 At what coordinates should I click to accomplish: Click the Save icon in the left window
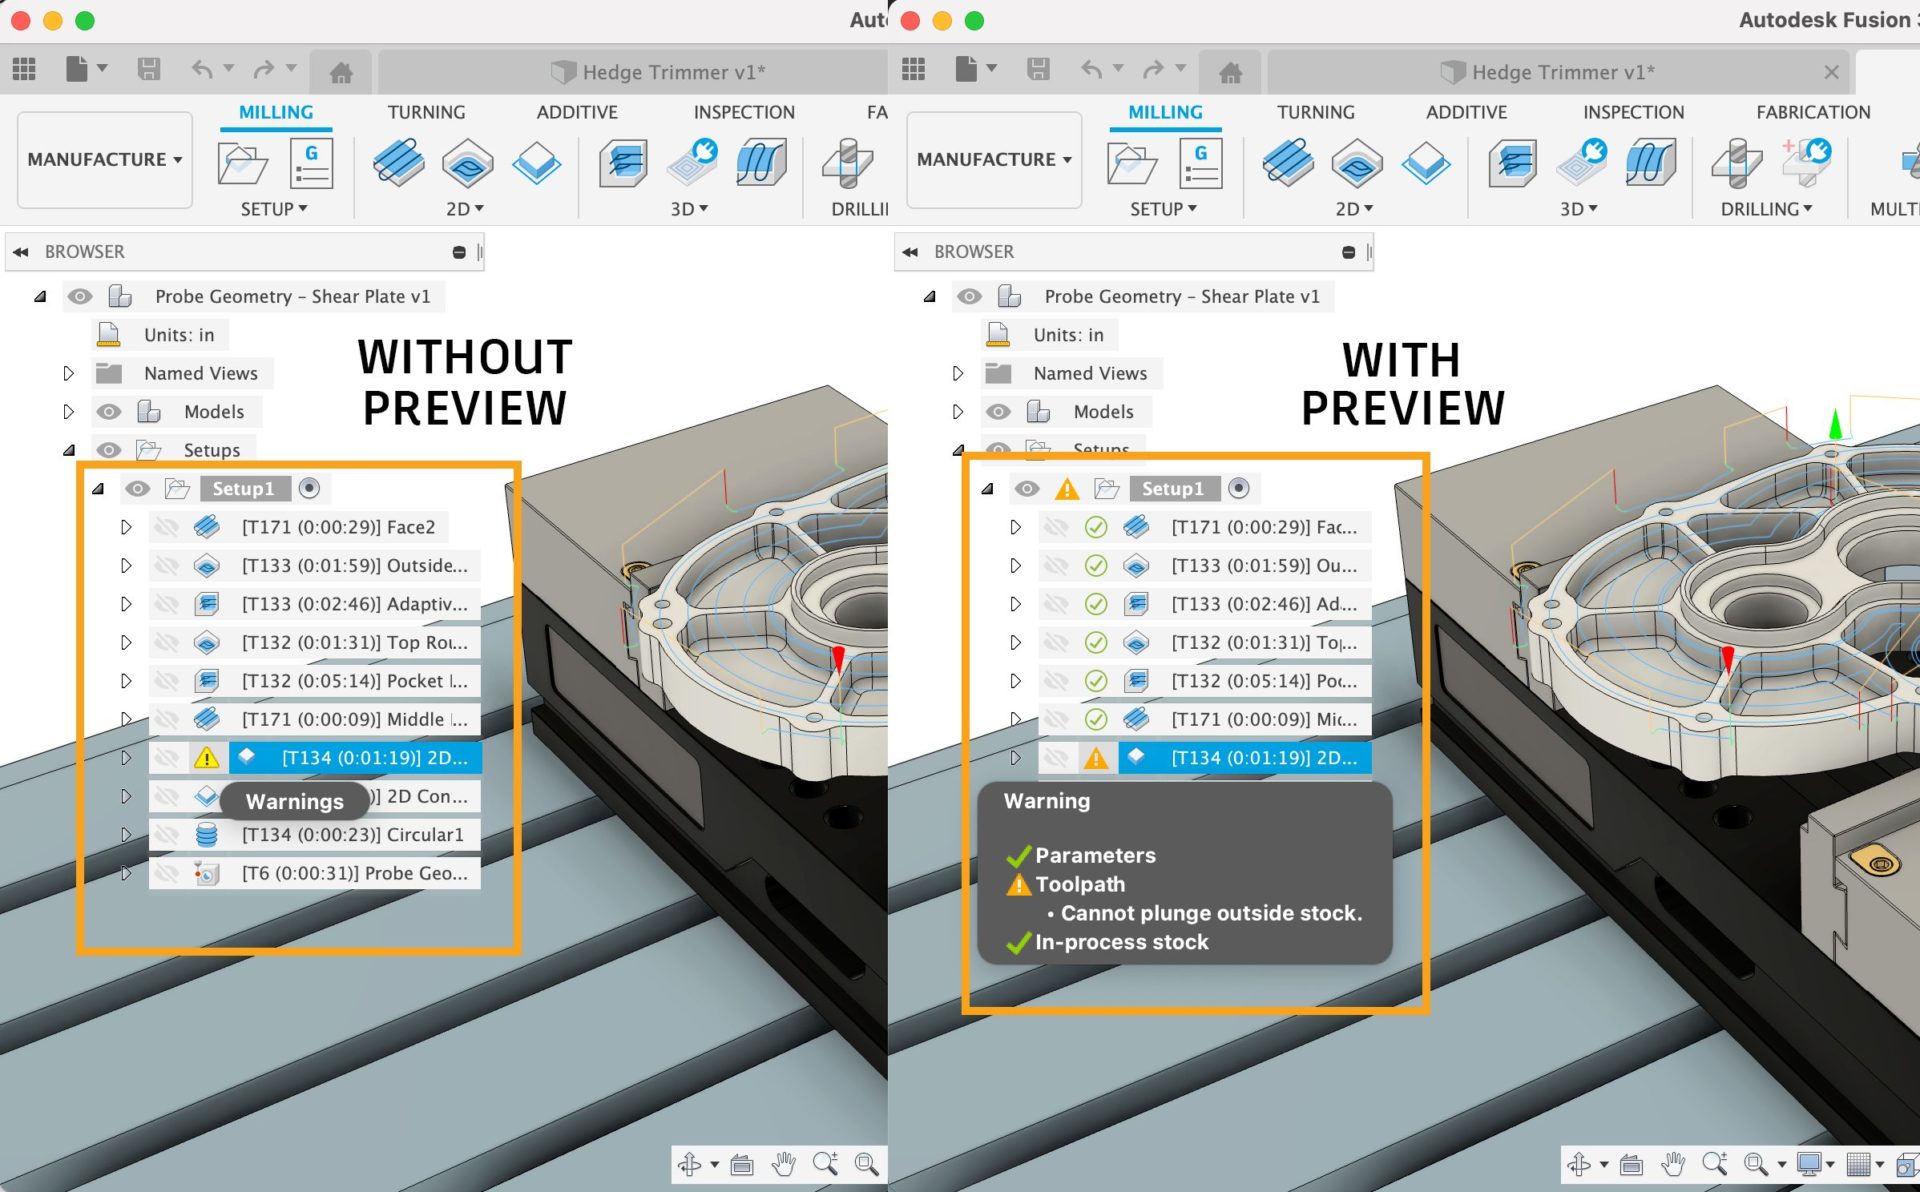[149, 69]
